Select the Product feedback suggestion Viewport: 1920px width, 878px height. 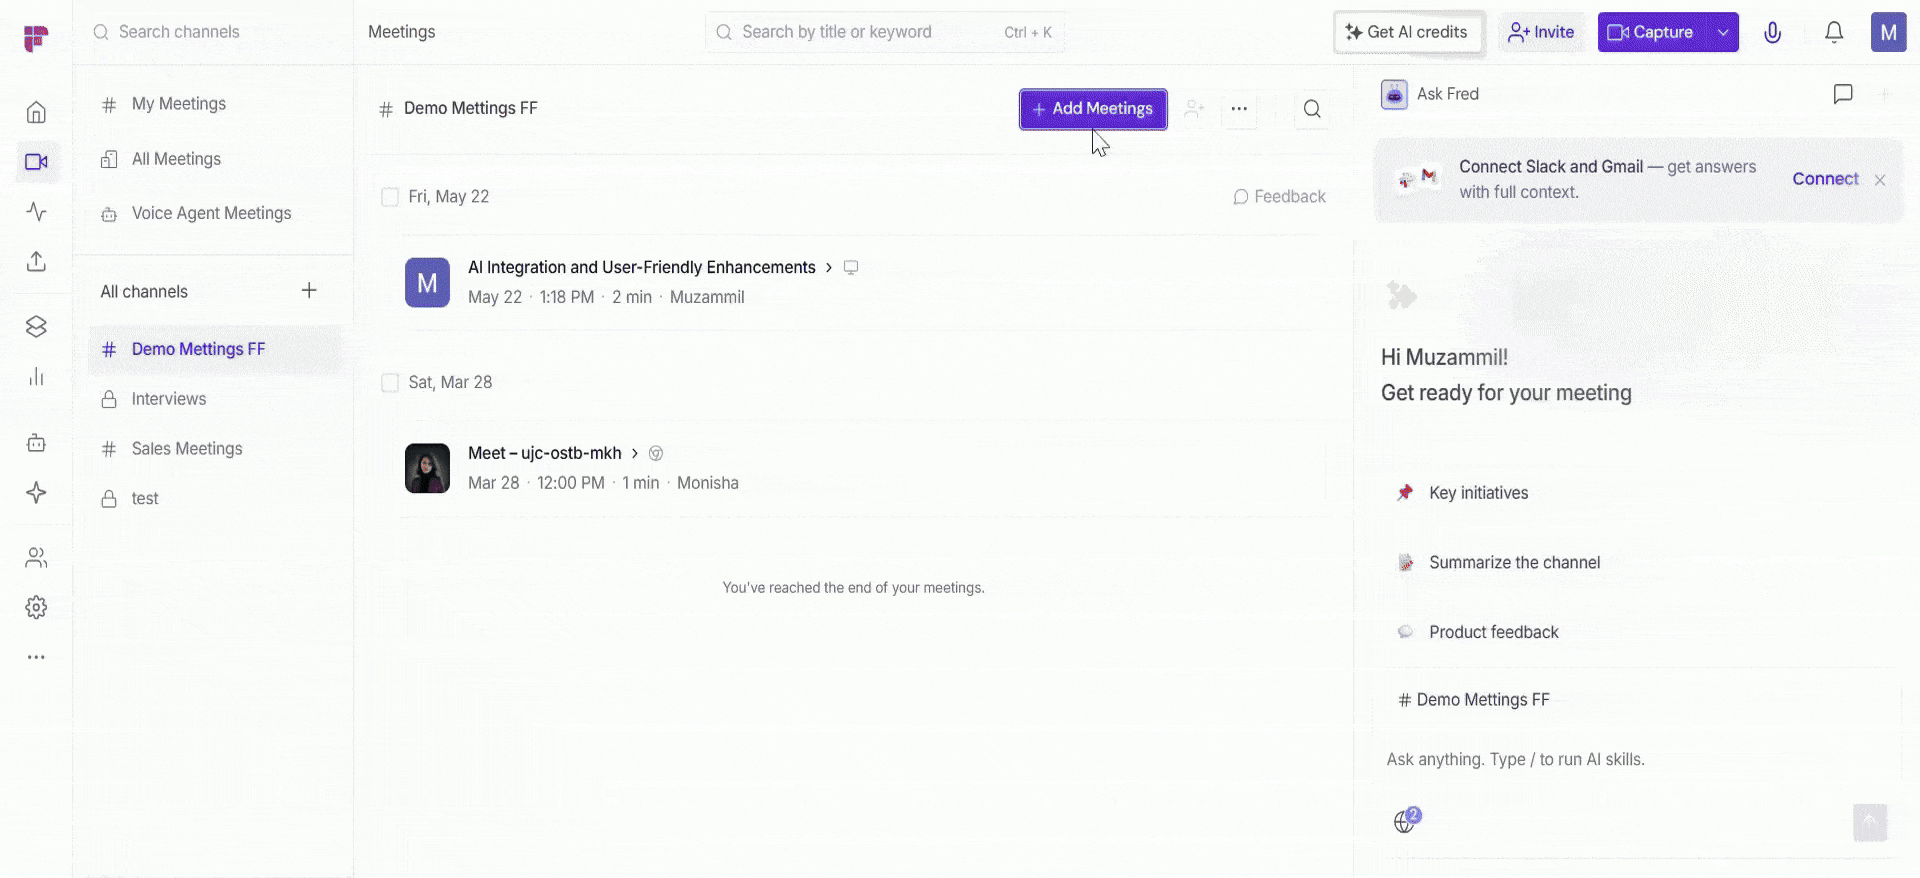[1477, 633]
